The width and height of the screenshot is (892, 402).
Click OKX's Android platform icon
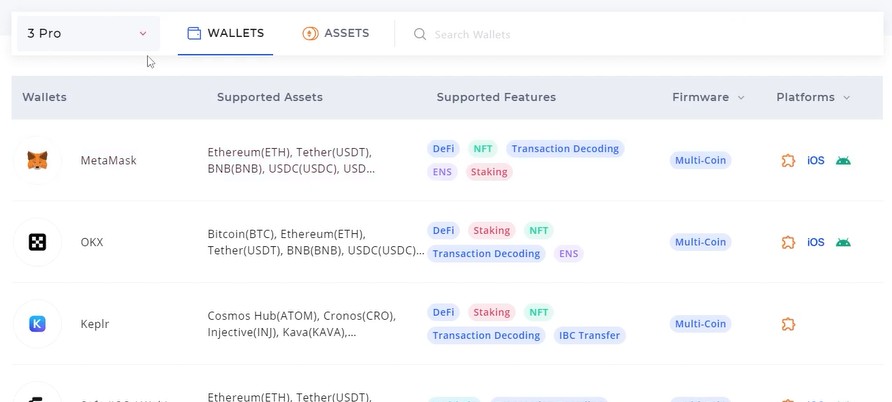[x=843, y=242]
